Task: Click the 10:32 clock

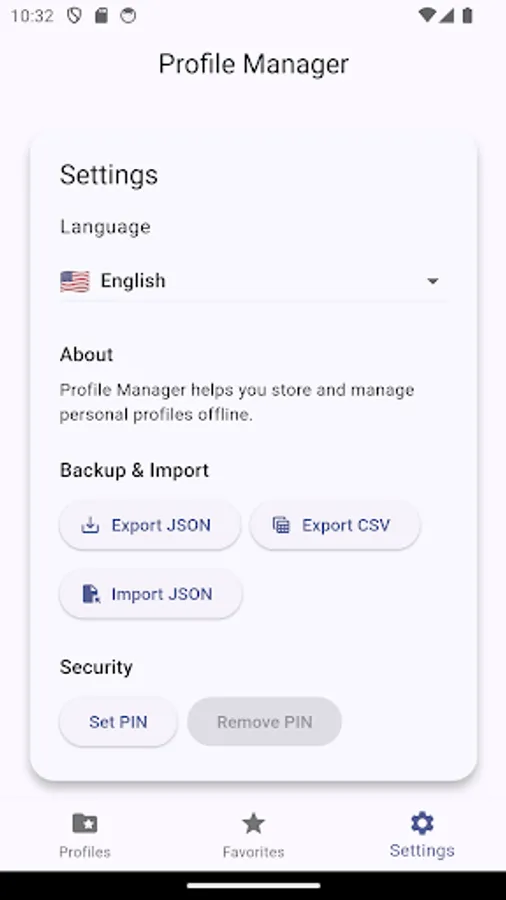Action: tap(32, 15)
